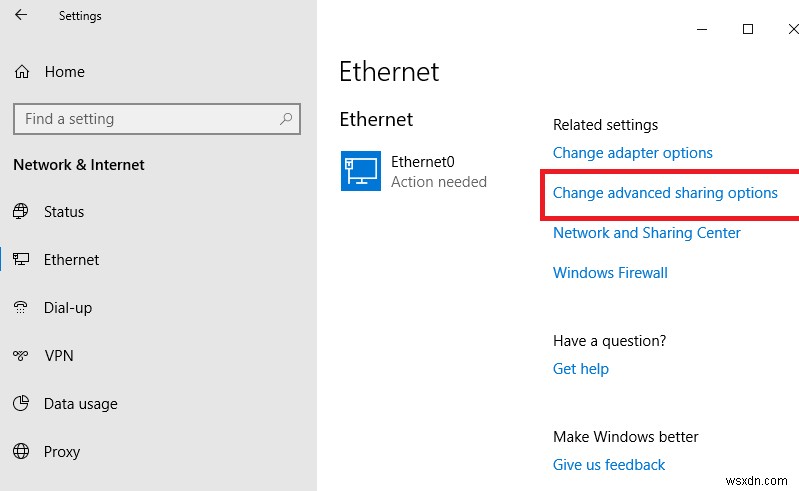Click the Dial-up phone icon
The height and width of the screenshot is (491, 799).
coord(21,307)
